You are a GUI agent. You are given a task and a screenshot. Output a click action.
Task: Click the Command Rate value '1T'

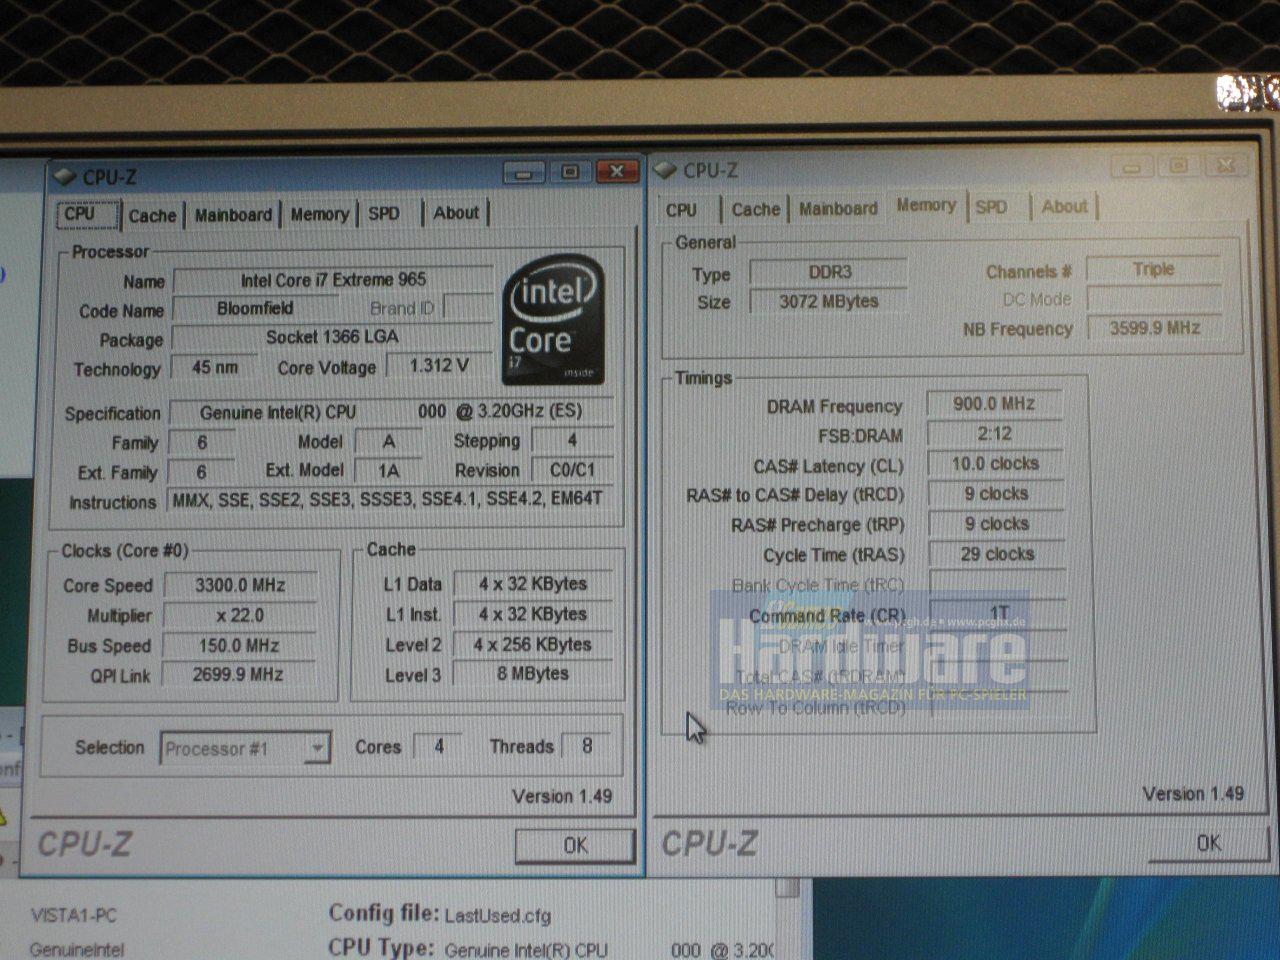[x=998, y=613]
